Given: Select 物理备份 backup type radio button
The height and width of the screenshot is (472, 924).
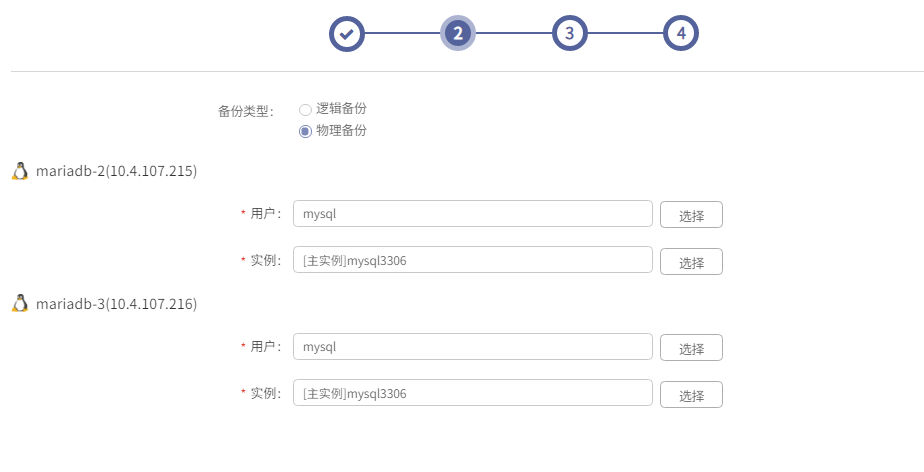Looking at the screenshot, I should point(305,131).
